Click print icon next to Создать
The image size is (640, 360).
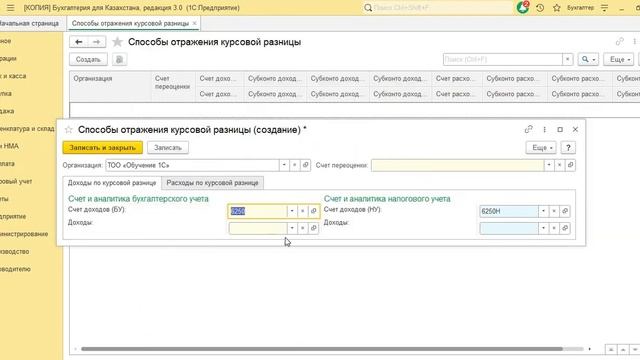pos(119,60)
